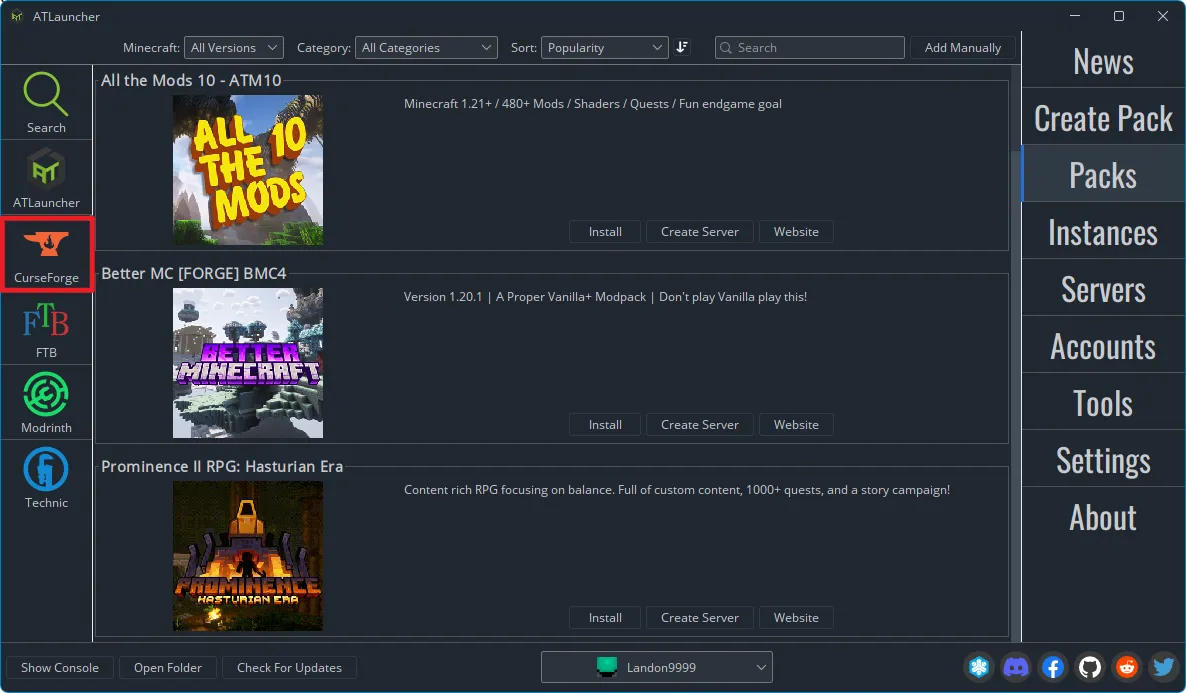Select the Technic packs source
This screenshot has height=693, width=1186.
[46, 477]
